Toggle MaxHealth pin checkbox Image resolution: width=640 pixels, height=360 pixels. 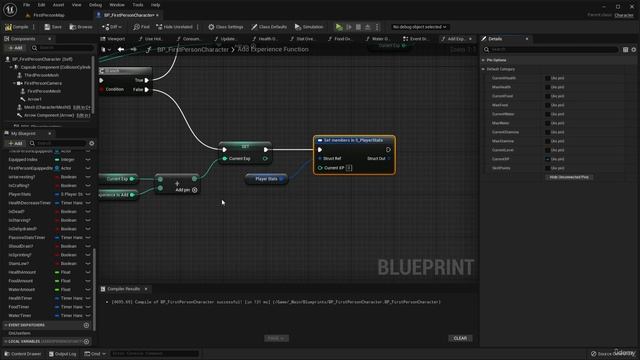(x=547, y=87)
